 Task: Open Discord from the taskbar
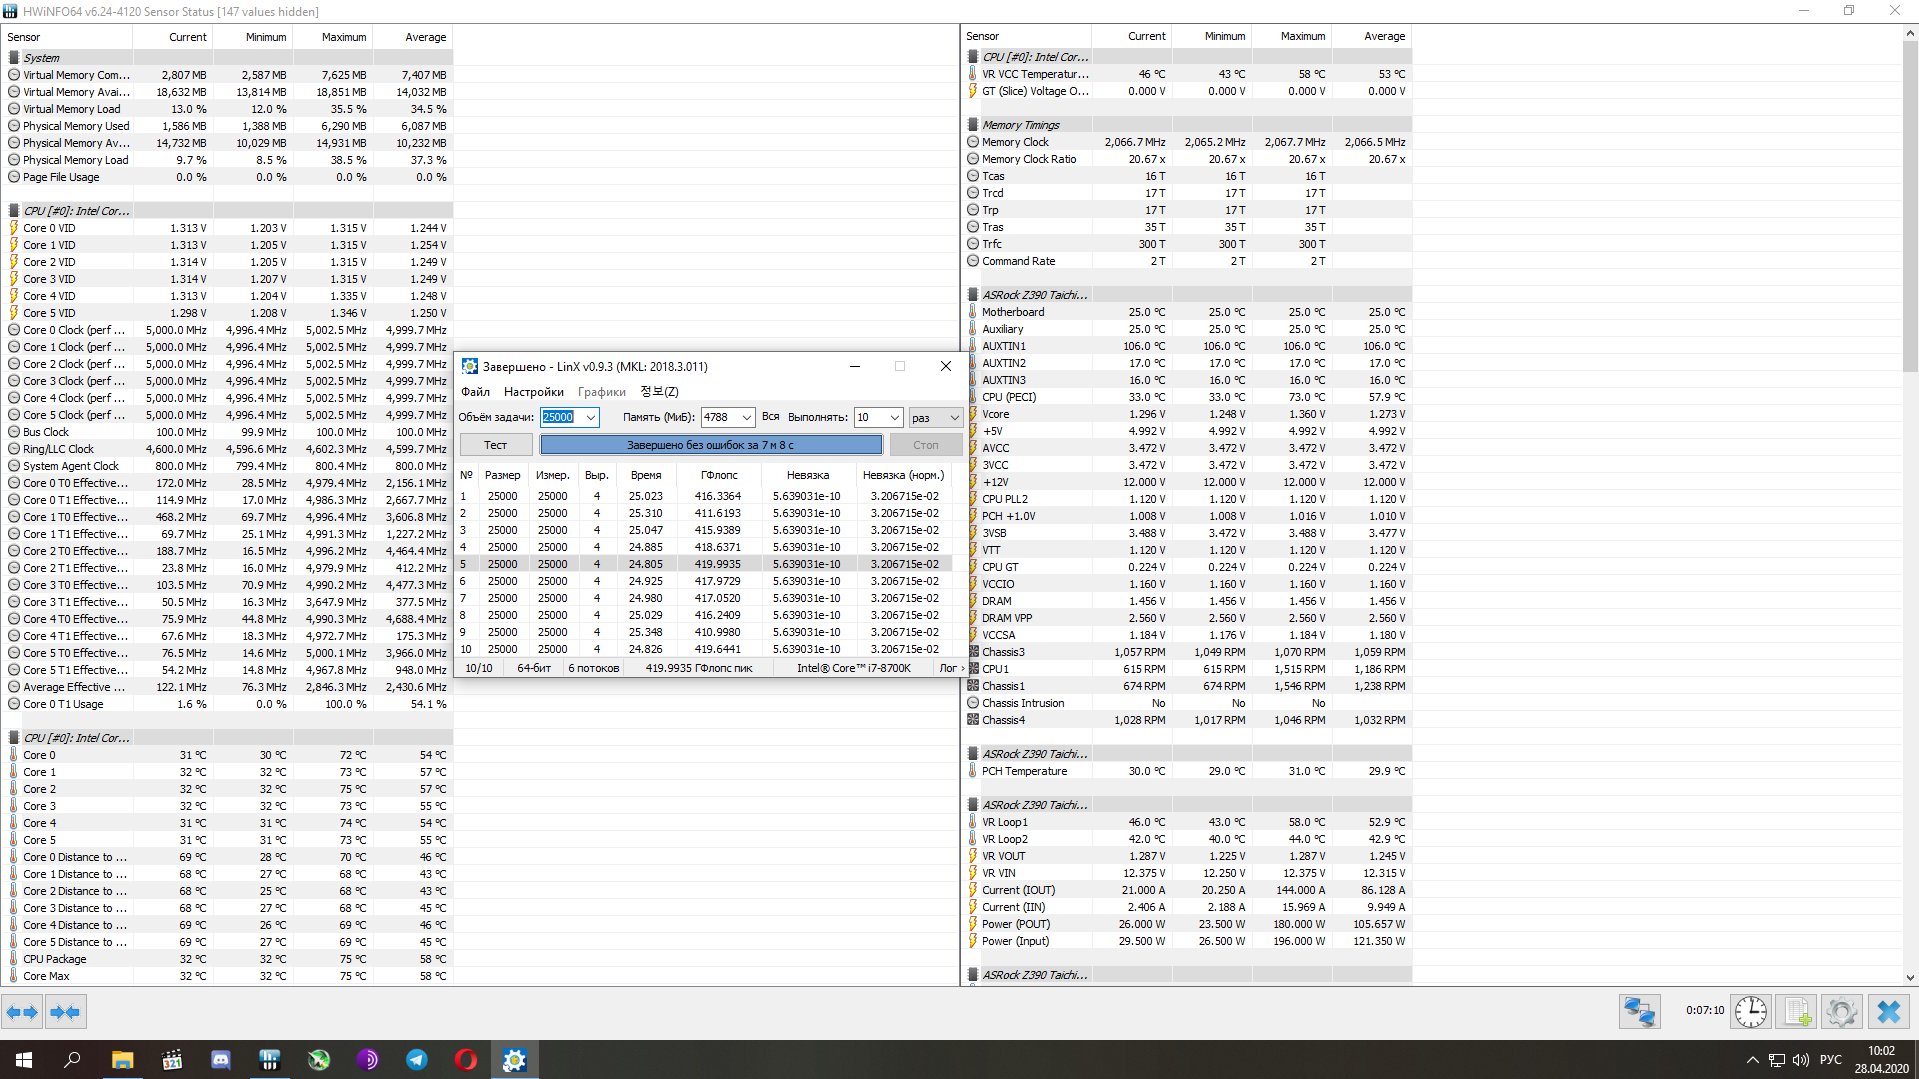(x=220, y=1060)
